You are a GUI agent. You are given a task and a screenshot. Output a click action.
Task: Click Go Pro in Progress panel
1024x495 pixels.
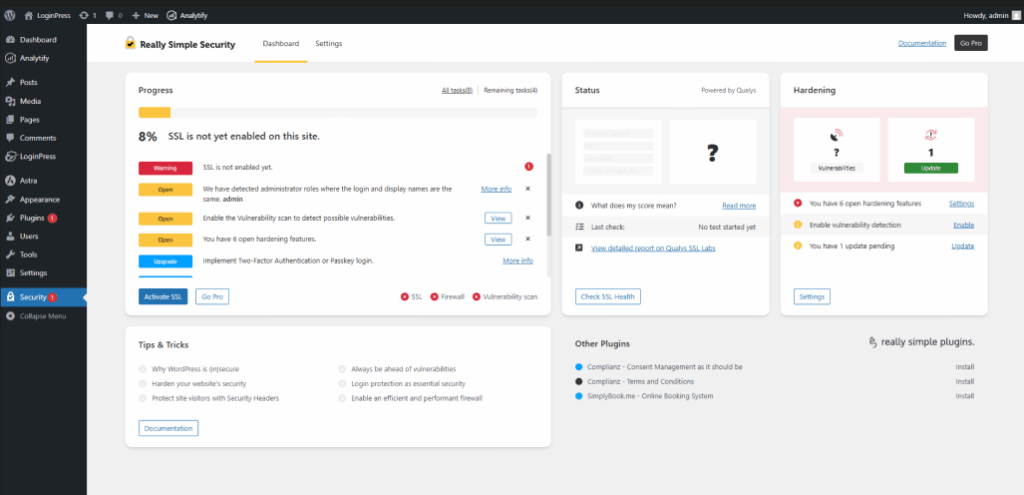tap(212, 296)
